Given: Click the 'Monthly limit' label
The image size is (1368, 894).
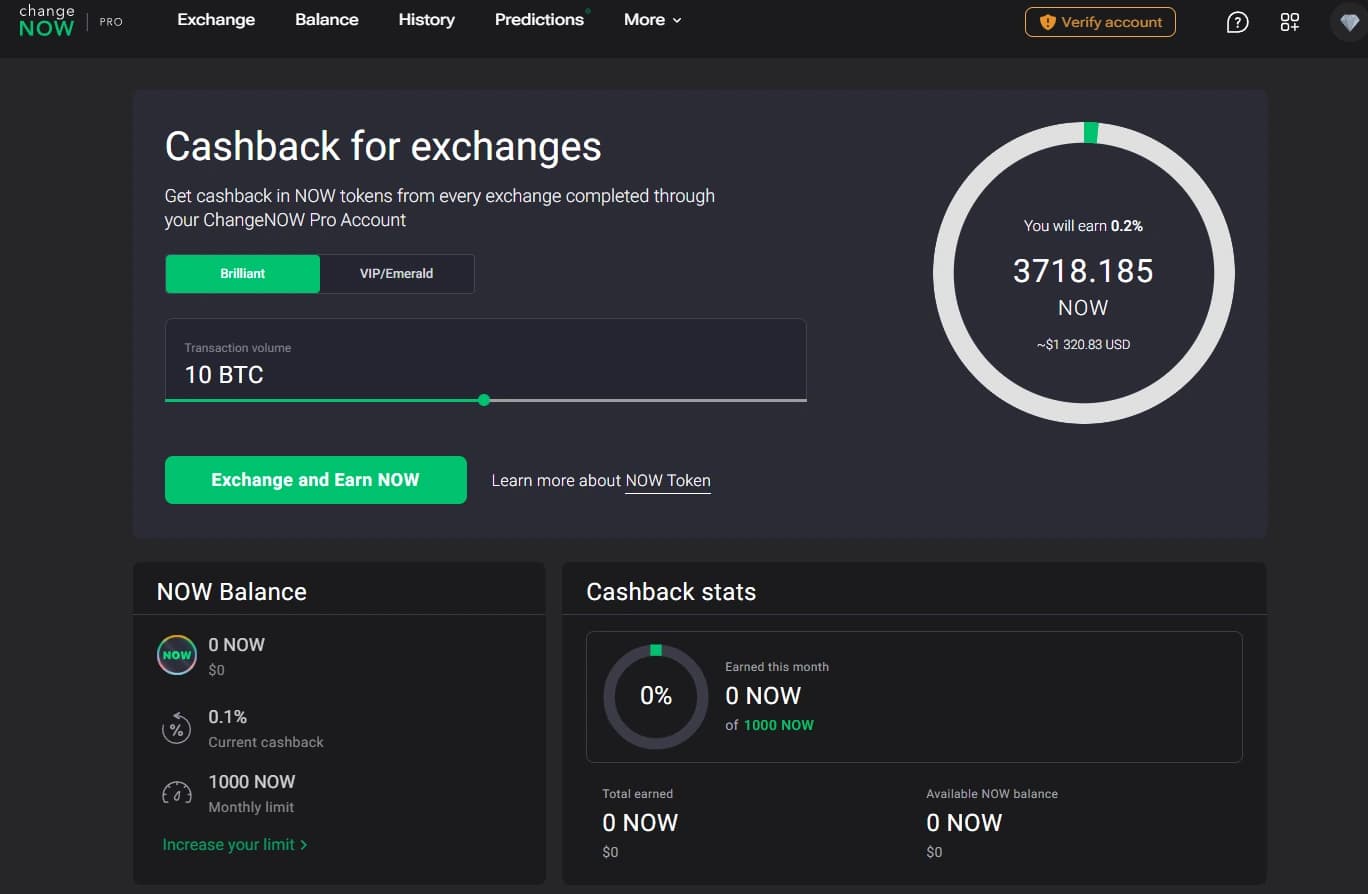Looking at the screenshot, I should tap(251, 807).
